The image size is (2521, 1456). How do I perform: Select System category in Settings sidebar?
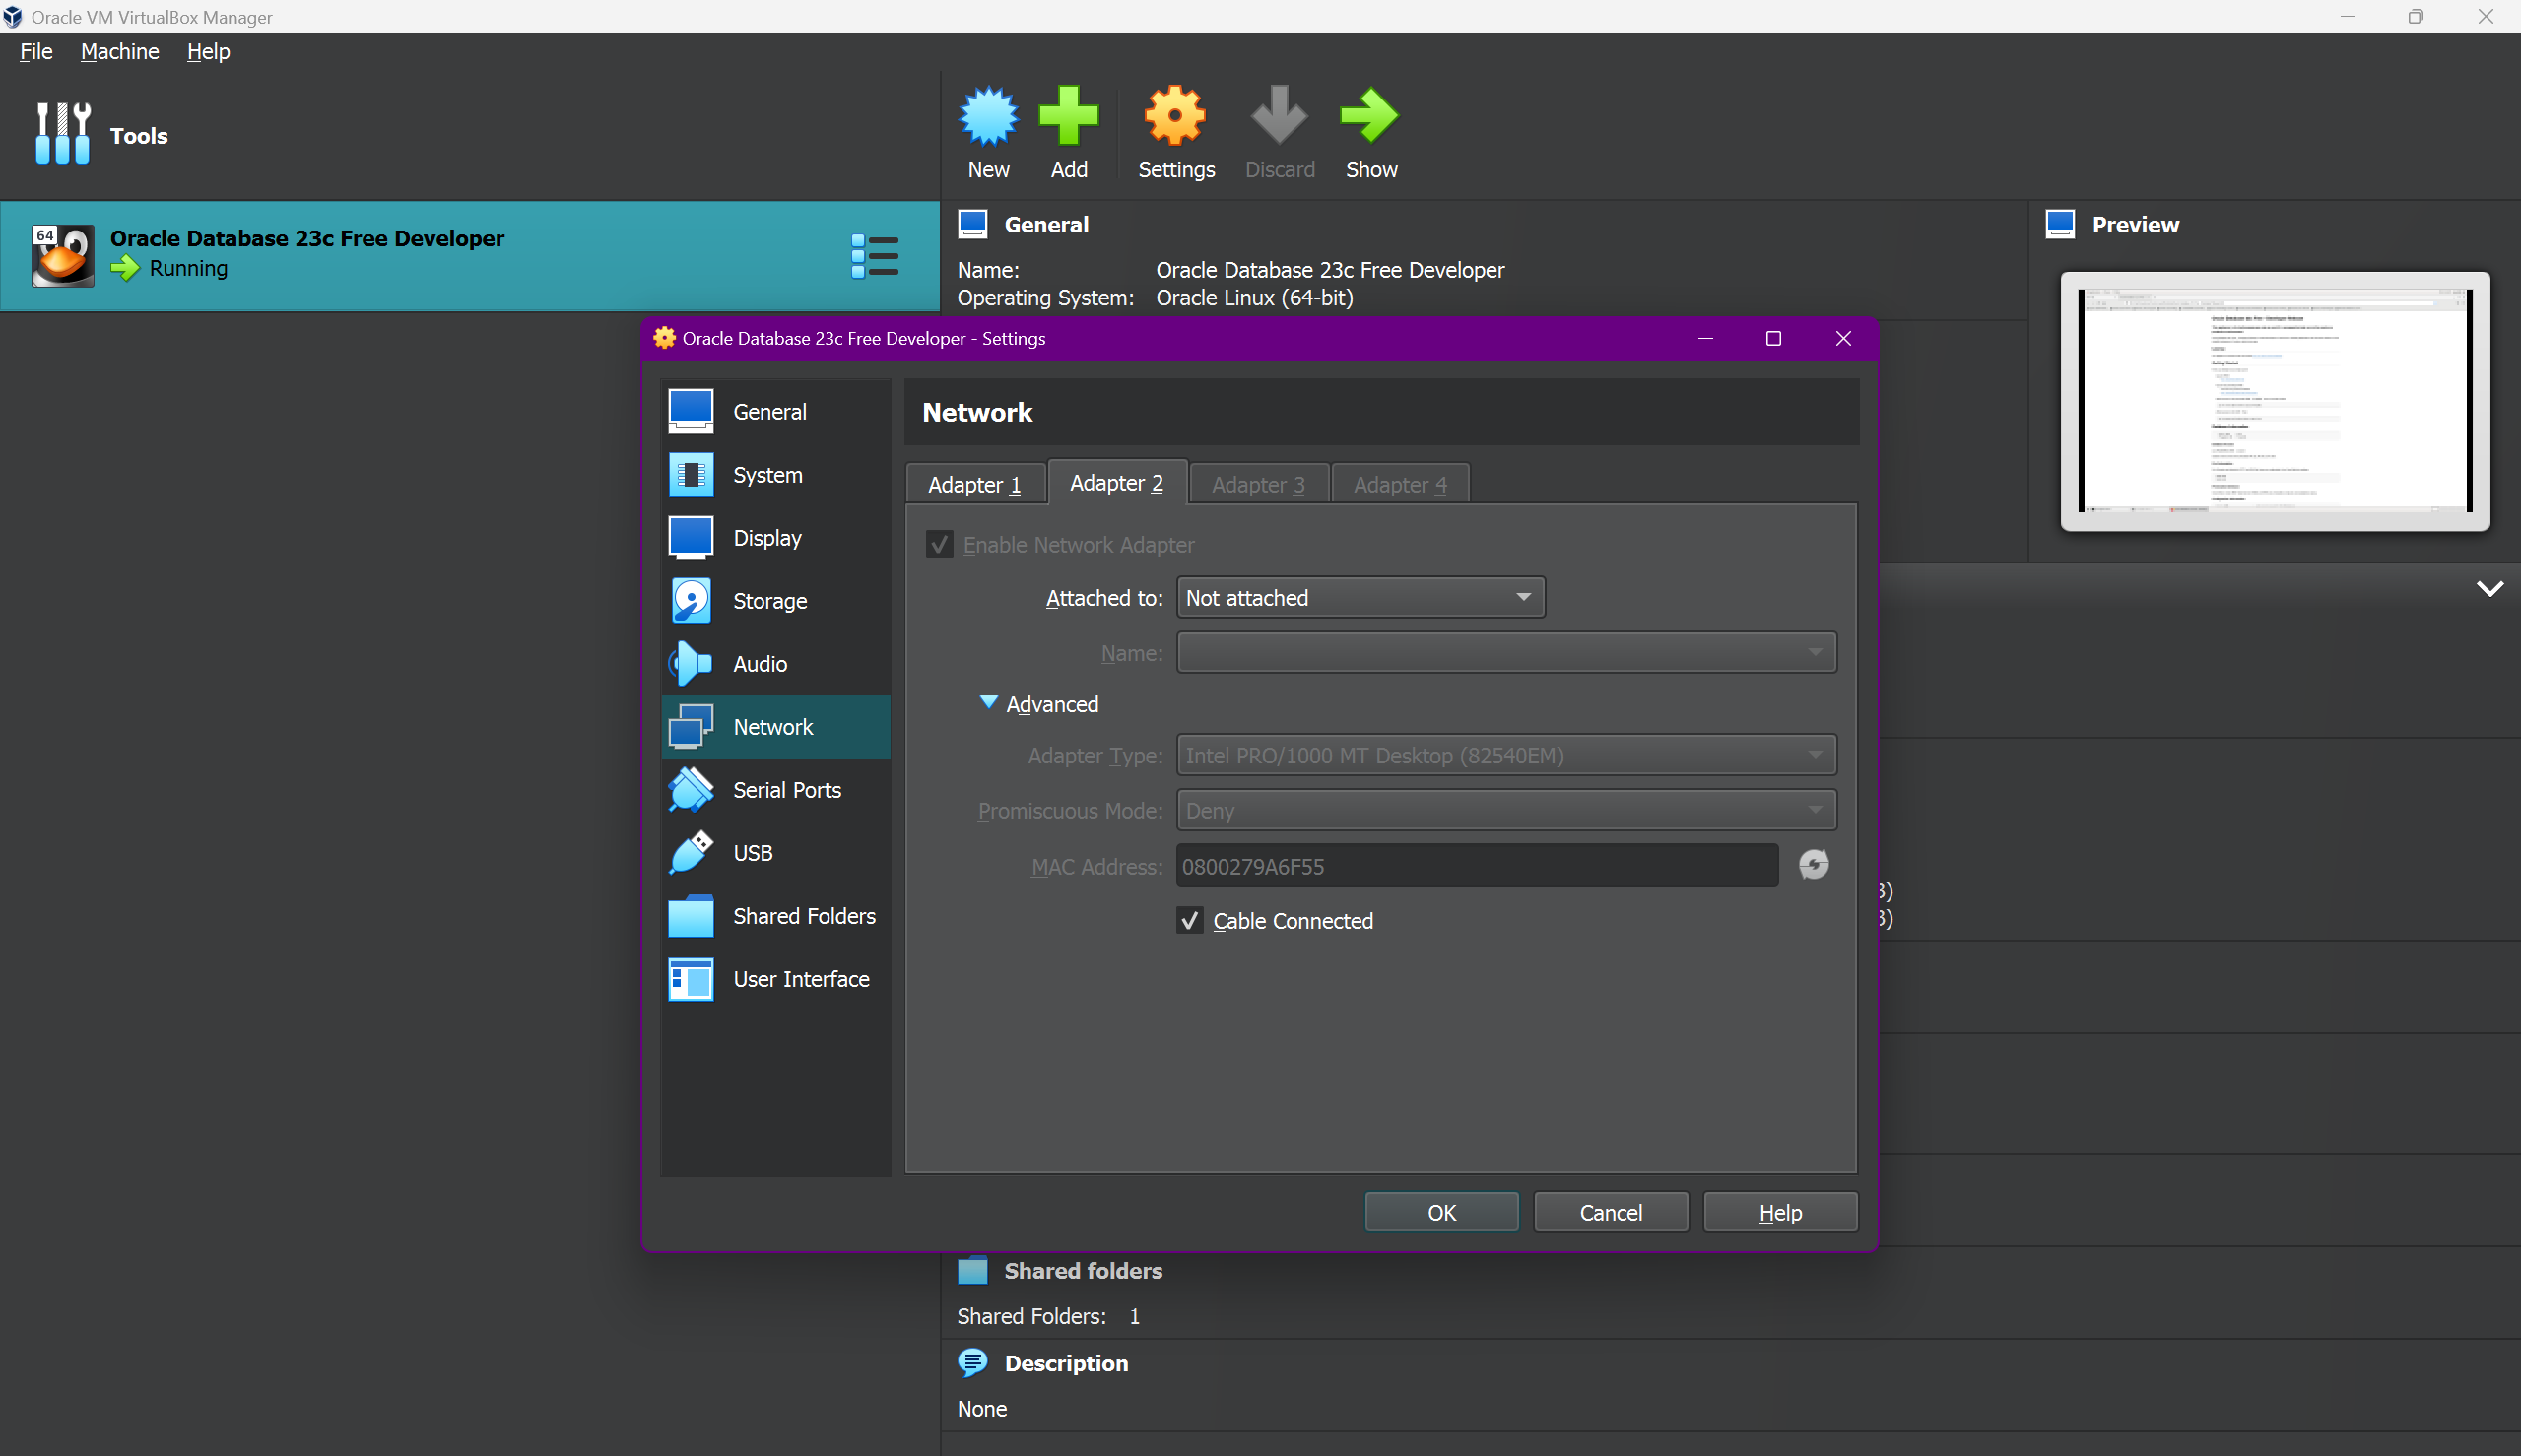(775, 475)
